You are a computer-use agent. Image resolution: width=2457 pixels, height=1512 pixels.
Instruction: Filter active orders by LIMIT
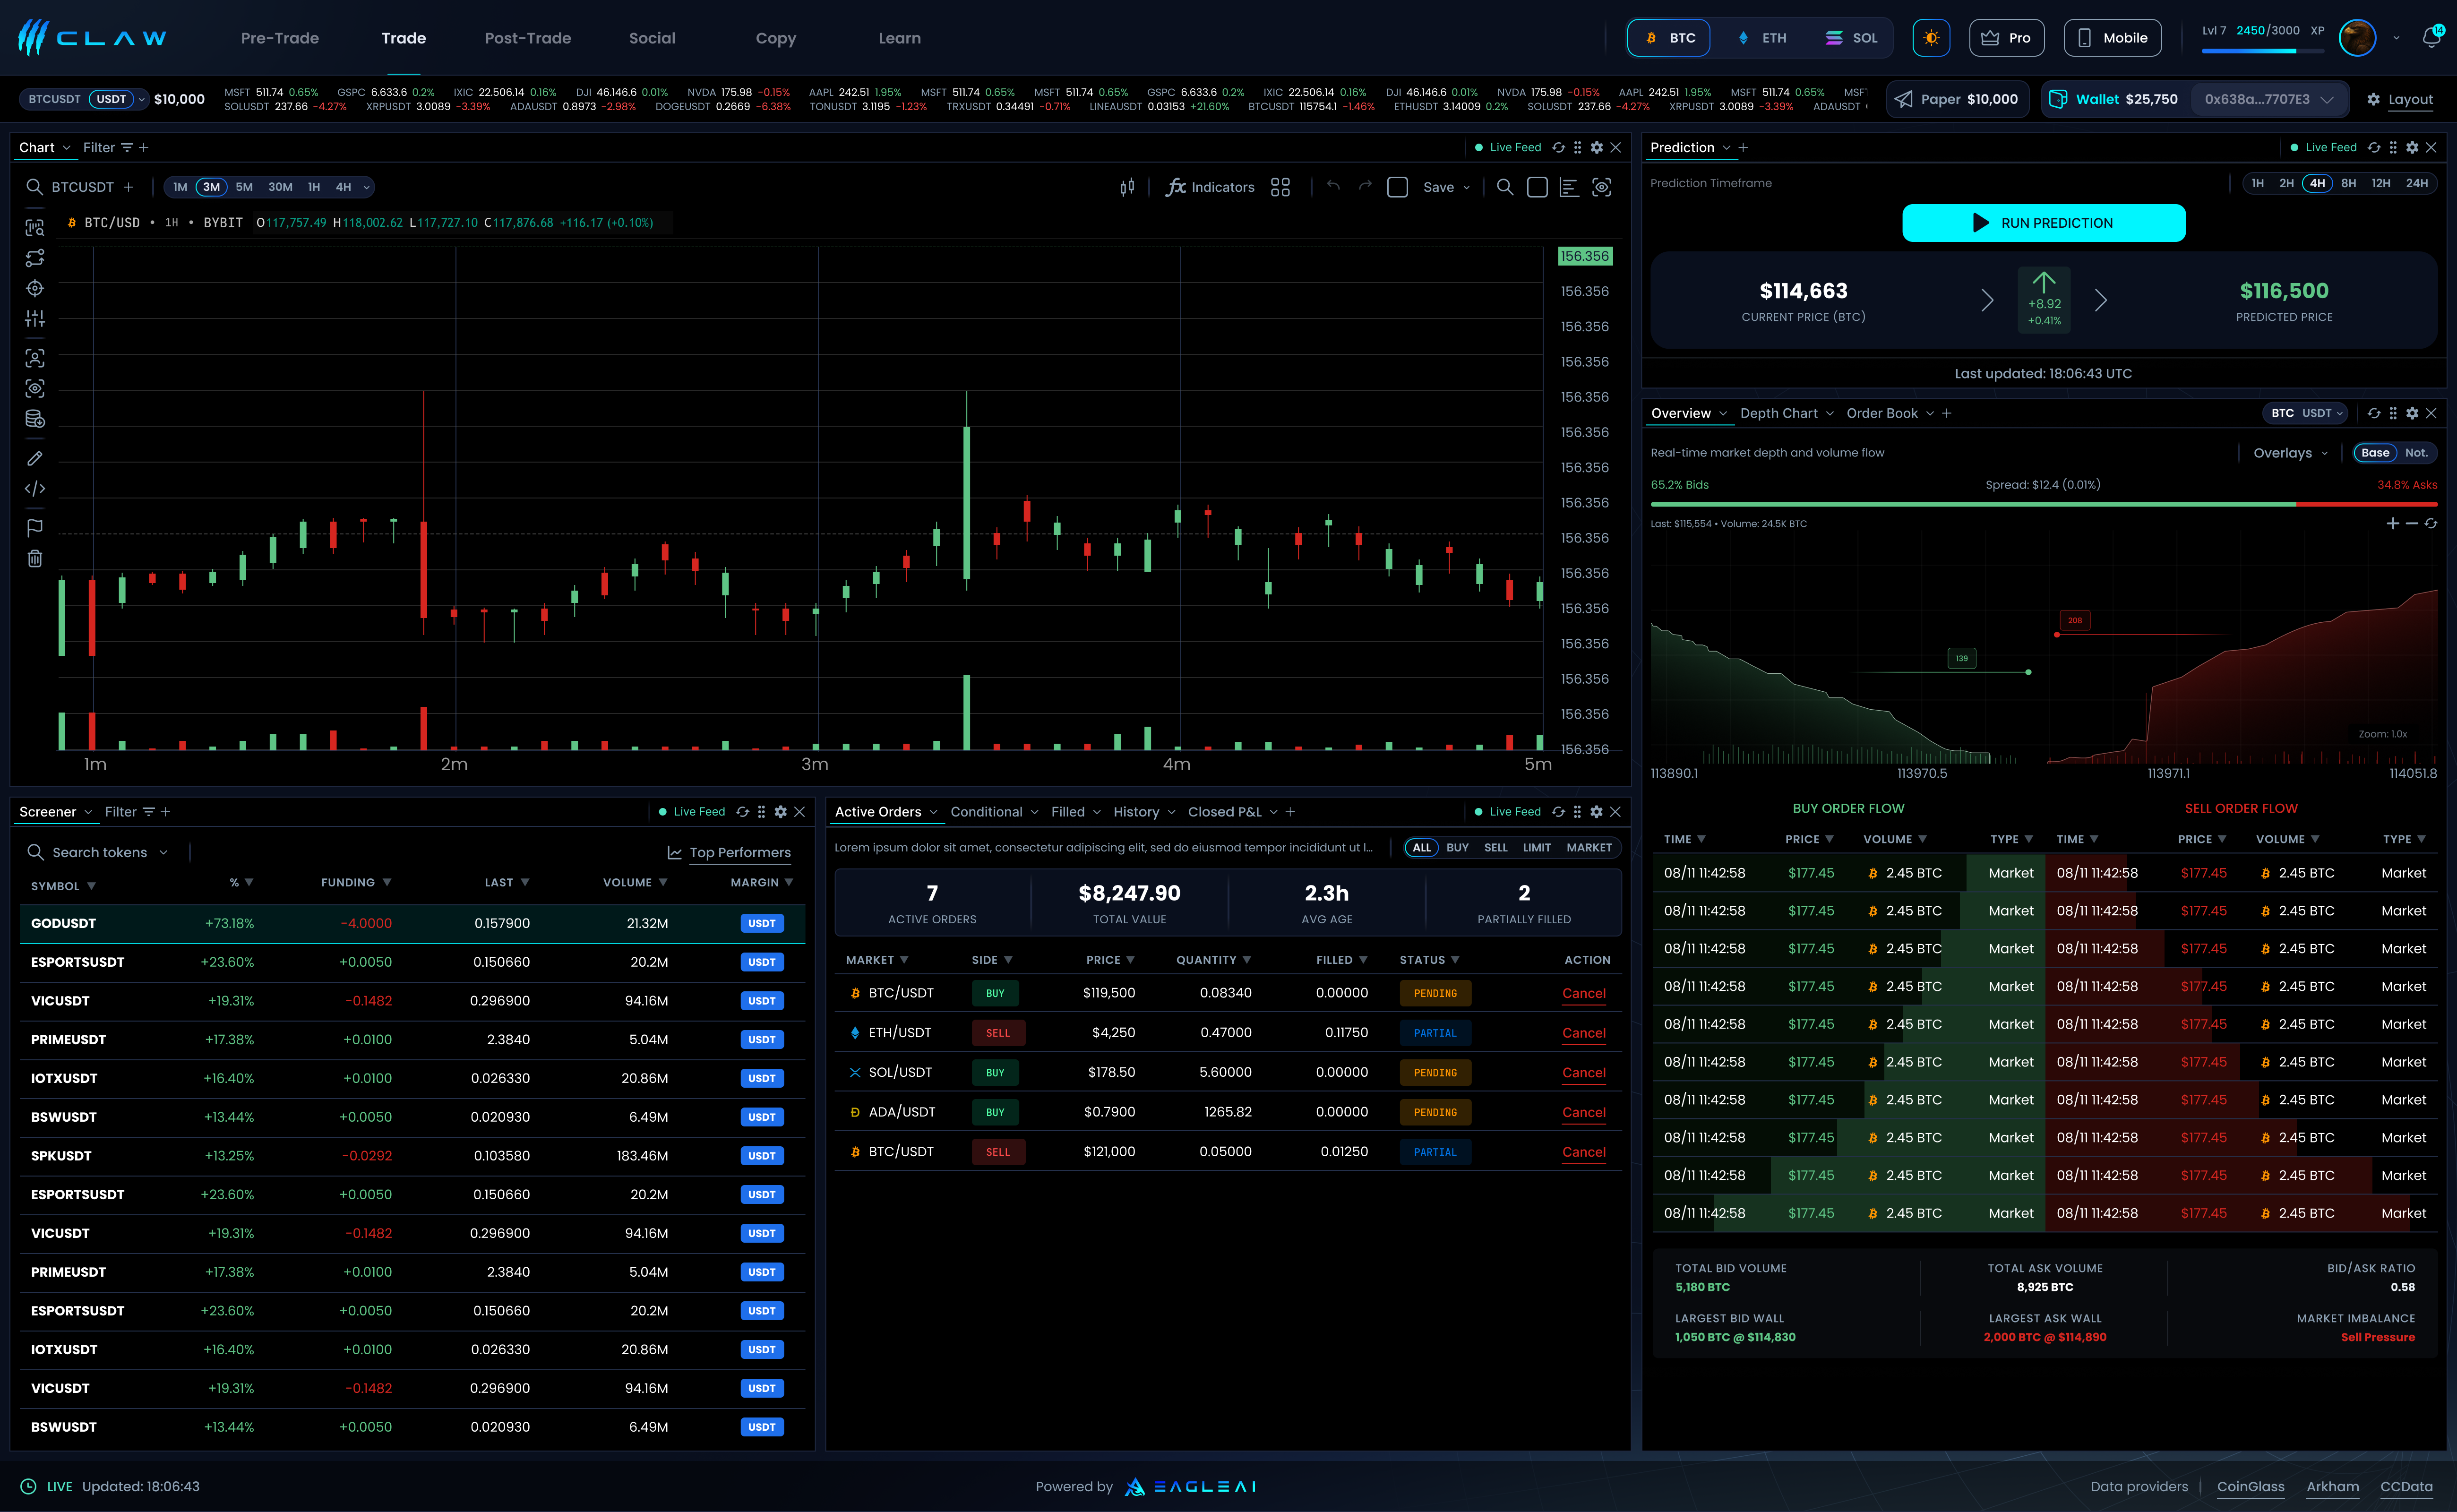click(1536, 848)
